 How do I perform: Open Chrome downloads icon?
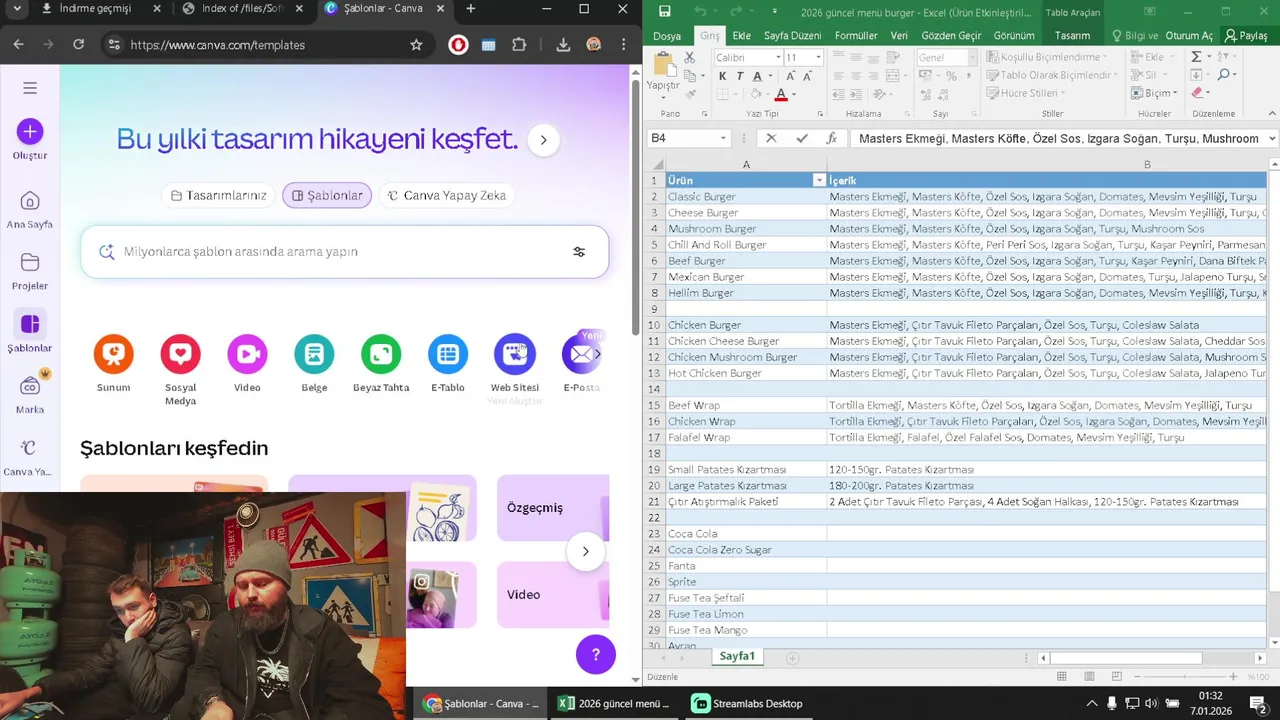click(x=563, y=45)
